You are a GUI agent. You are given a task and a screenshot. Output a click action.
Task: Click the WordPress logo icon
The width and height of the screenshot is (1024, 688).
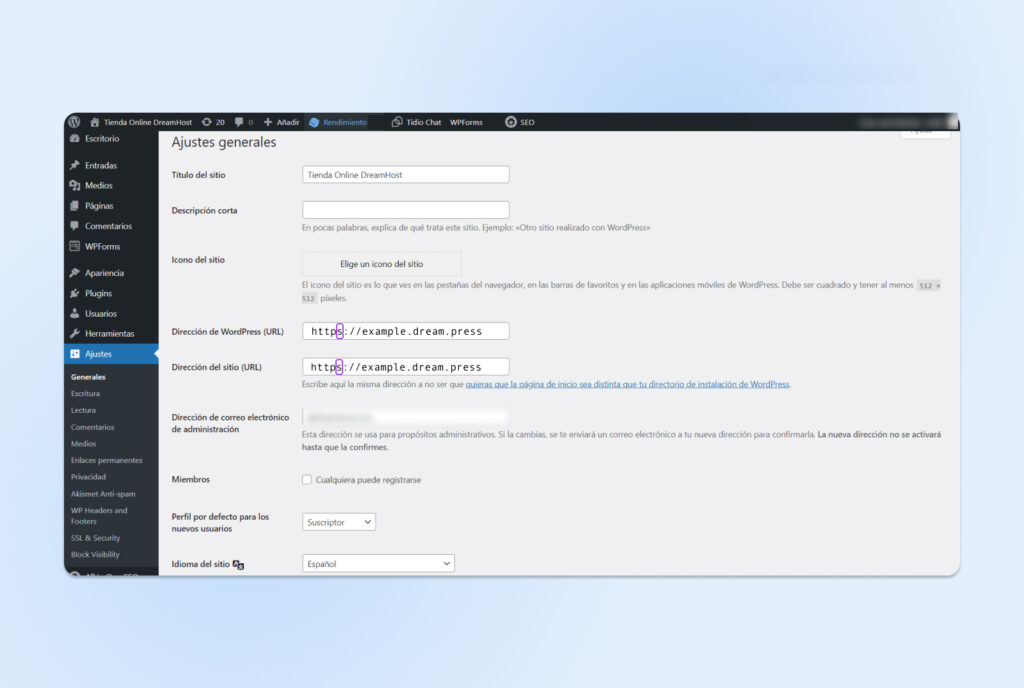point(75,122)
